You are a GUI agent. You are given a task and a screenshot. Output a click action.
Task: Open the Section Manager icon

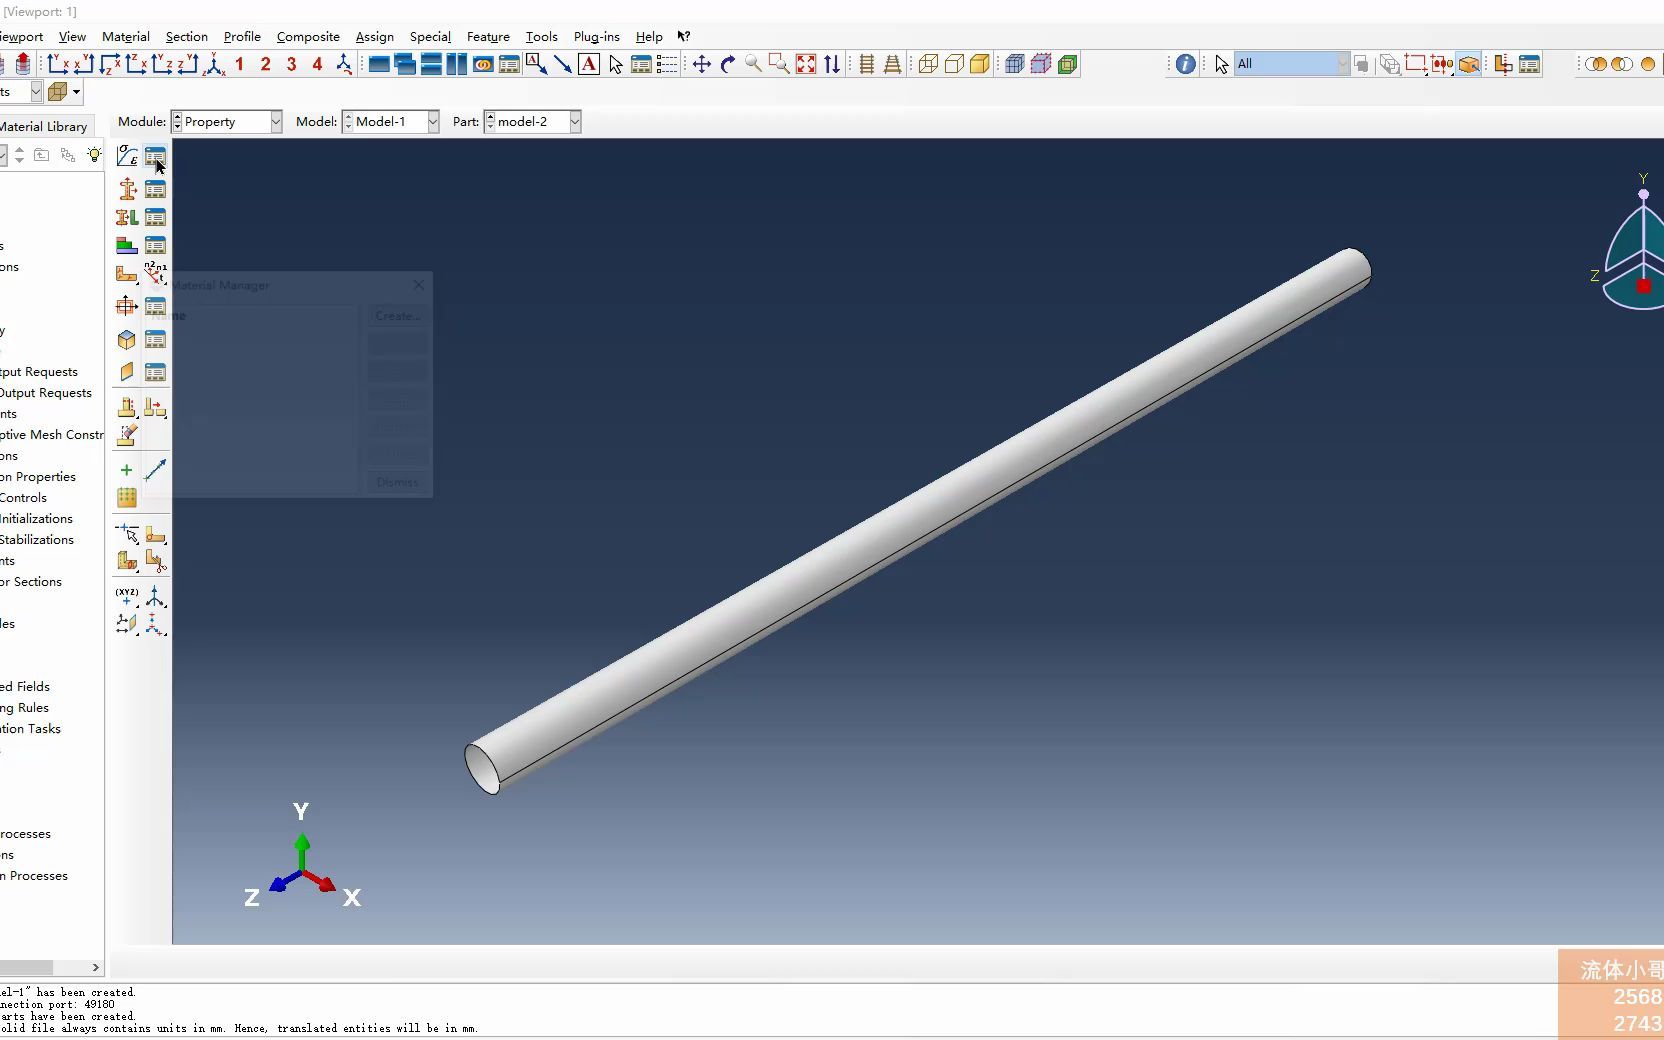point(155,190)
